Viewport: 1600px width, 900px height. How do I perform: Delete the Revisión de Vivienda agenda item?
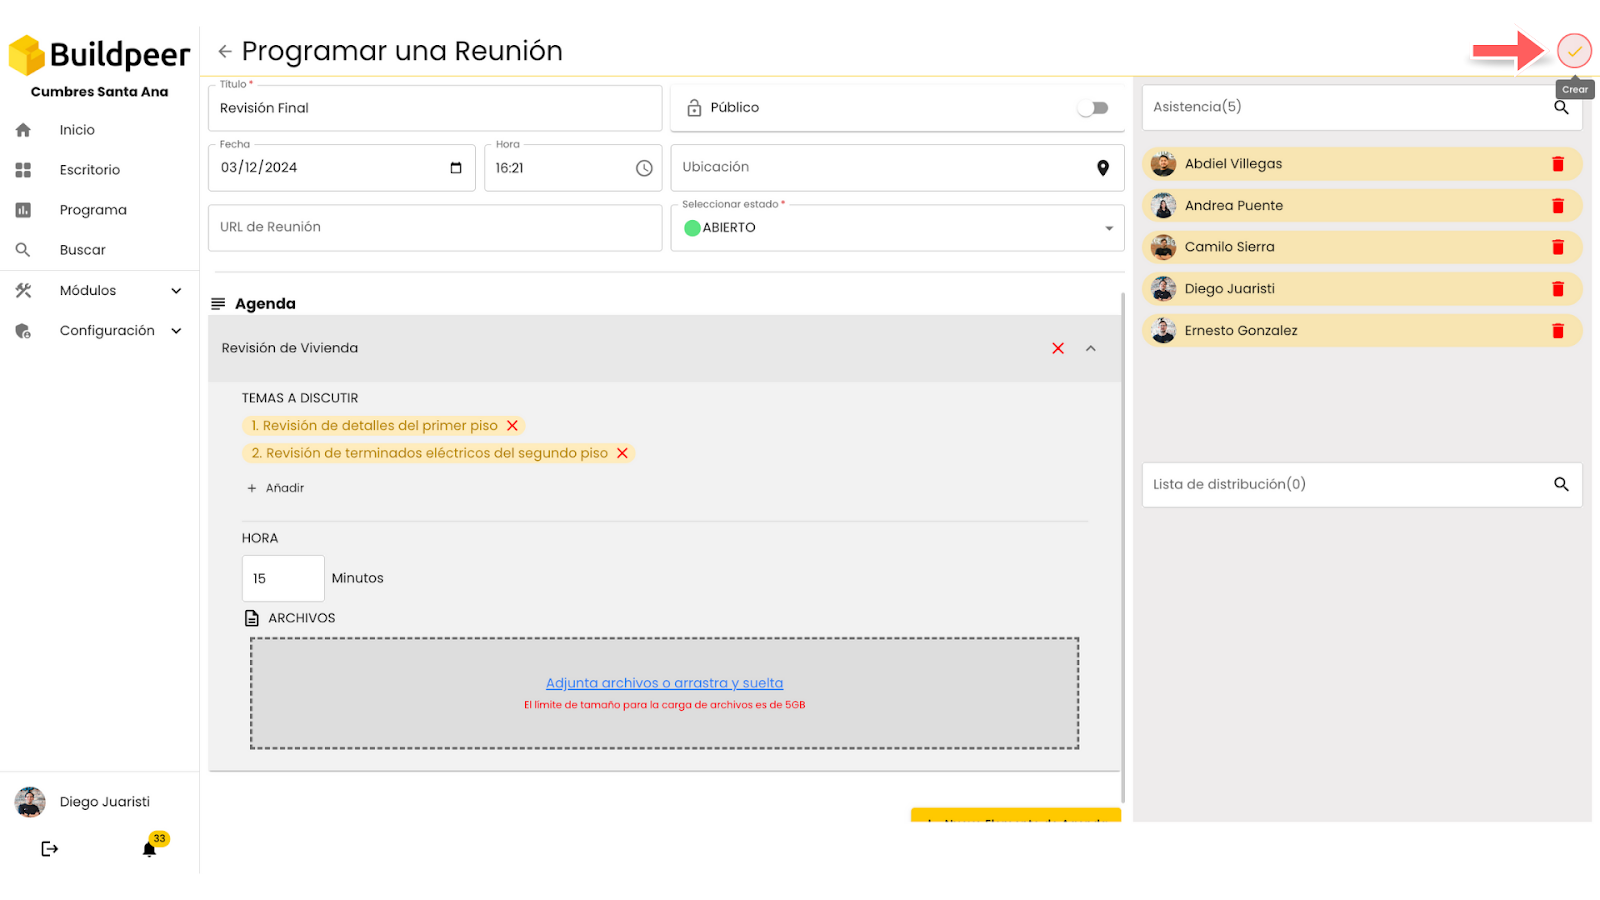[x=1058, y=348]
